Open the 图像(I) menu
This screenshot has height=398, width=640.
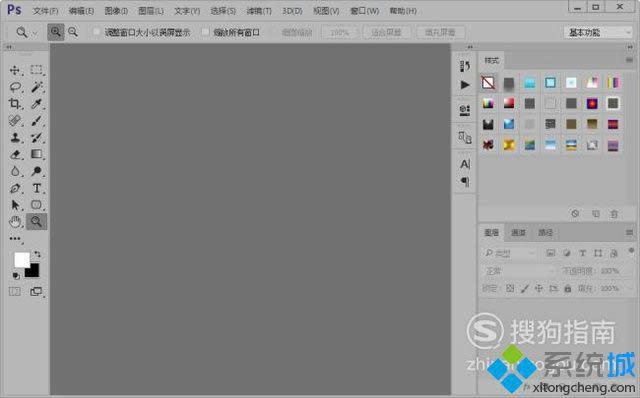point(116,11)
